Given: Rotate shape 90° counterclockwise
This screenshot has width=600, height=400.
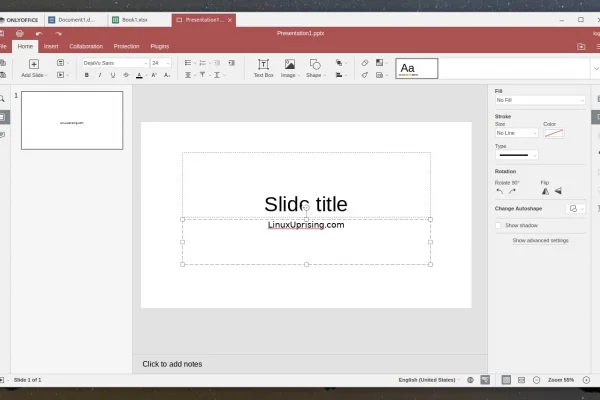Looking at the screenshot, I should [499, 191].
